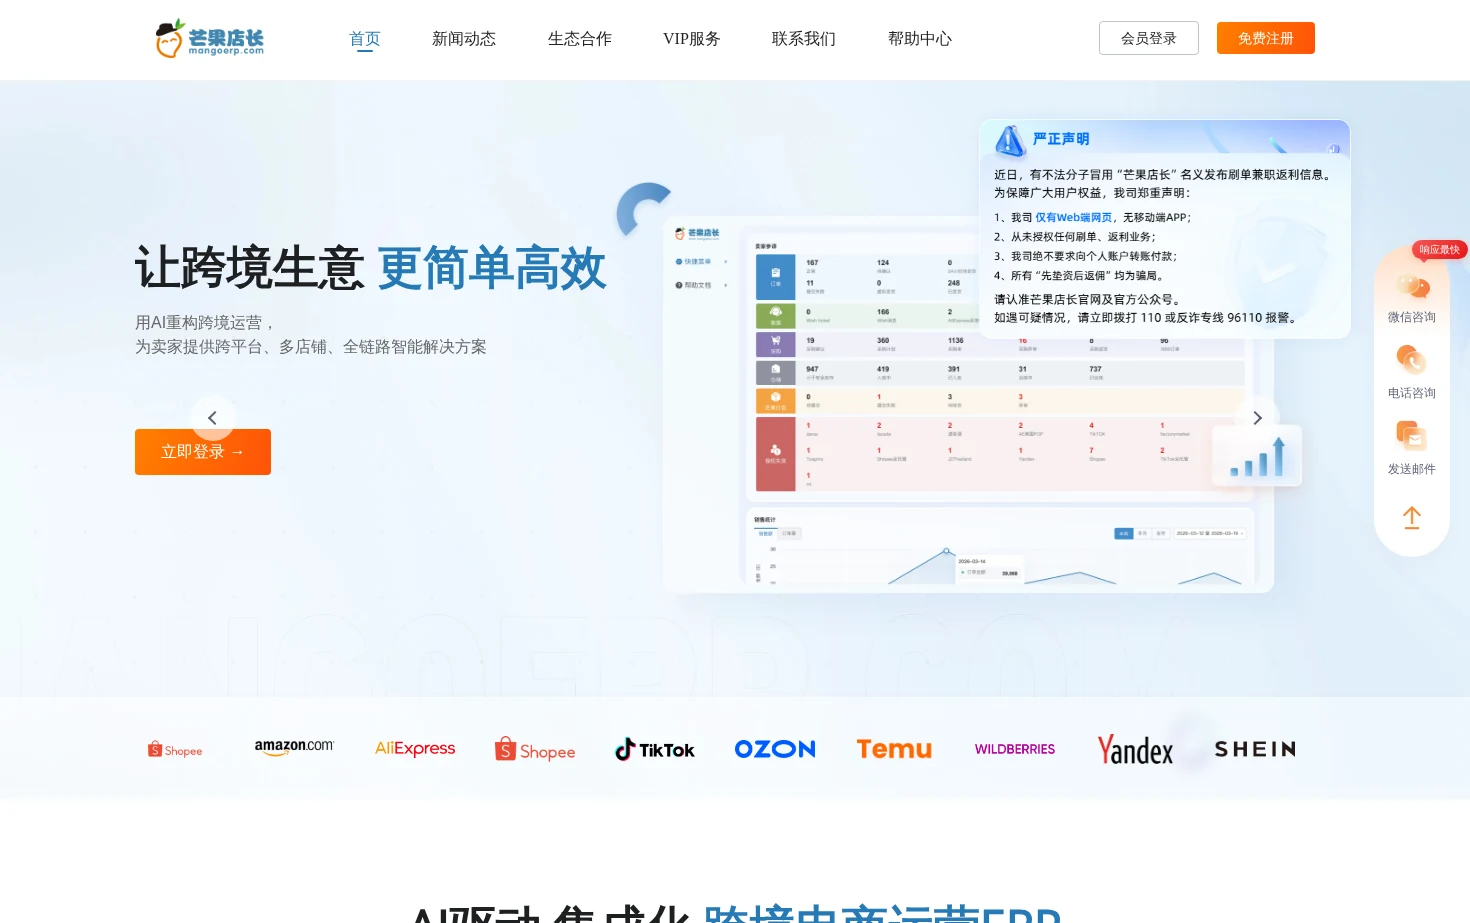1470x923 pixels.
Task: Click the dashboard screenshot thumbnail
Action: click(968, 404)
